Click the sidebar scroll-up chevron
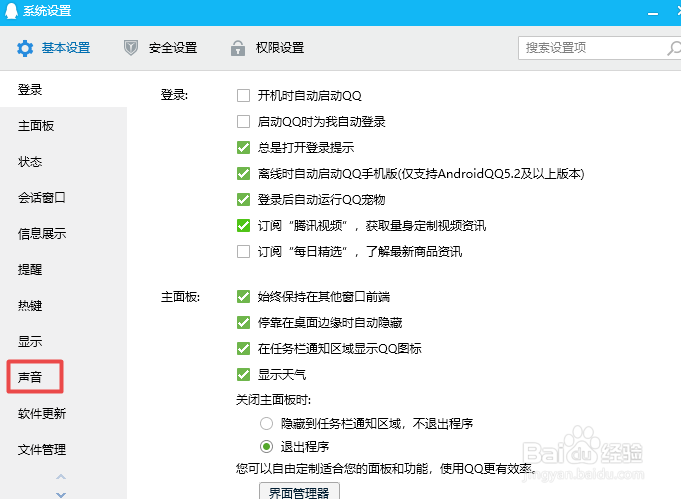This screenshot has width=681, height=499. coord(61,476)
